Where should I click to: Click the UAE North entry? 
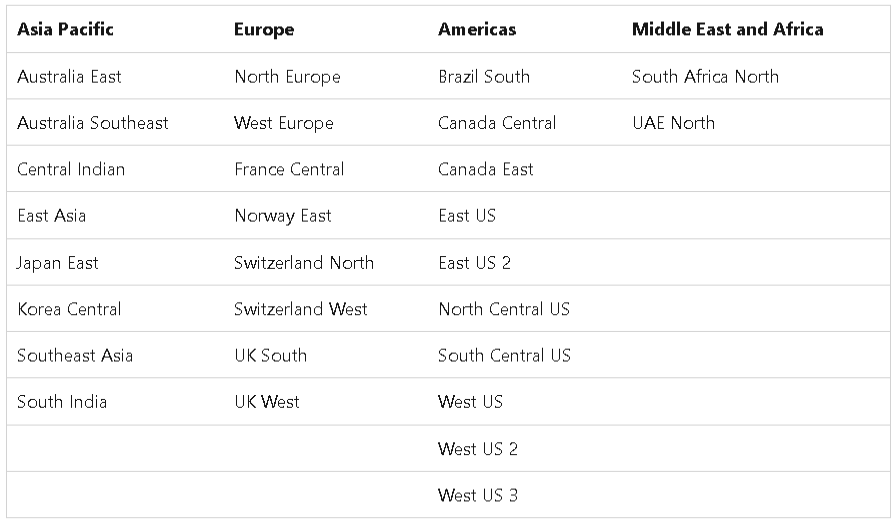coord(673,123)
